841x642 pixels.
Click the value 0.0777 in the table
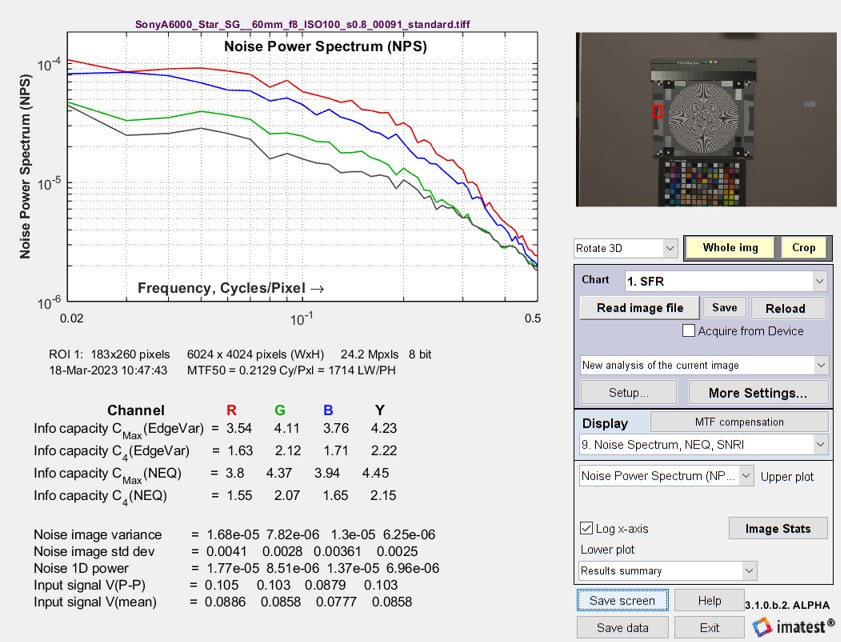tap(336, 602)
